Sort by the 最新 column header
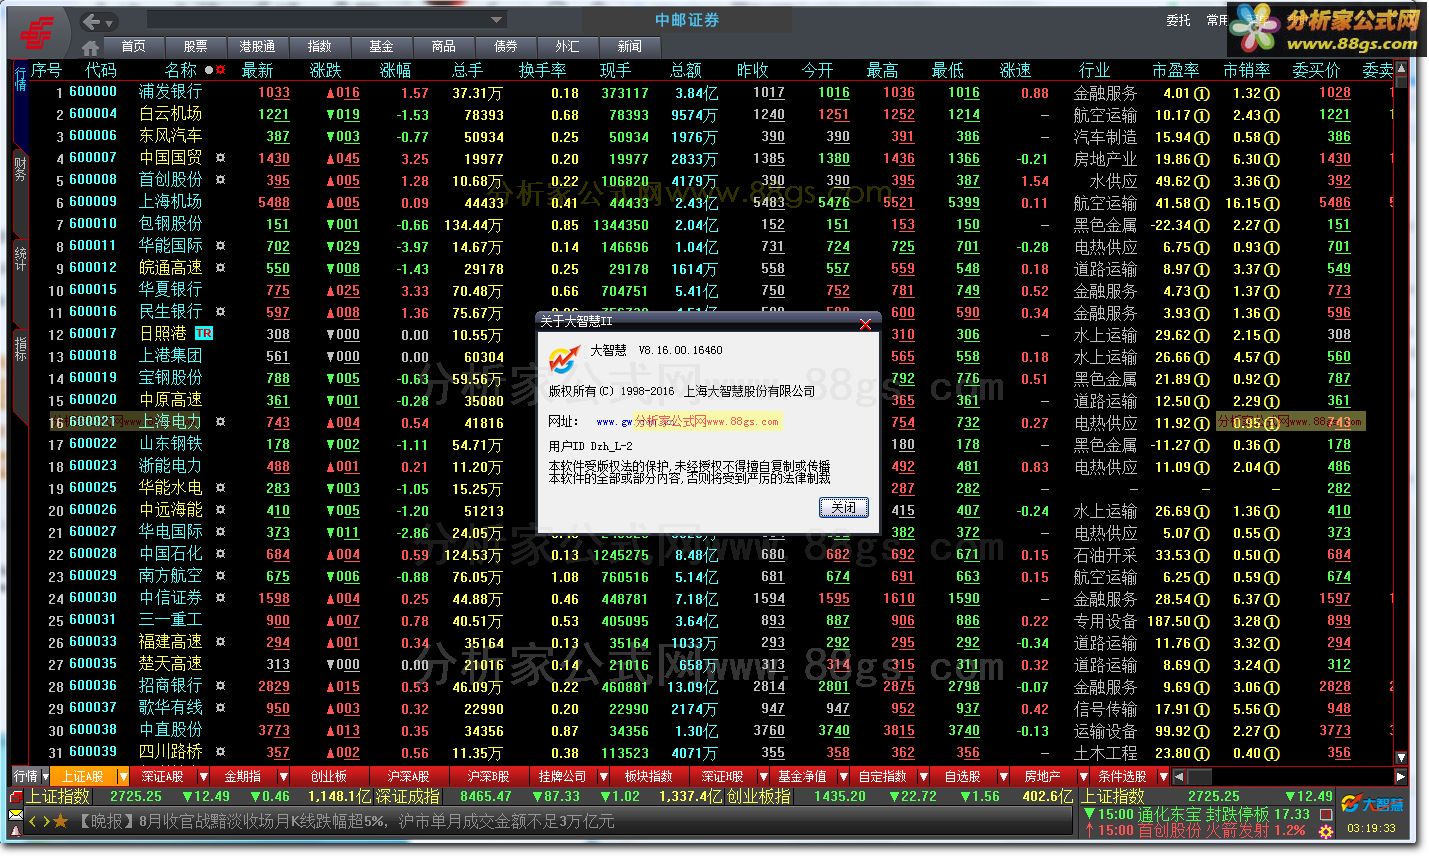The width and height of the screenshot is (1429, 856). 257,70
